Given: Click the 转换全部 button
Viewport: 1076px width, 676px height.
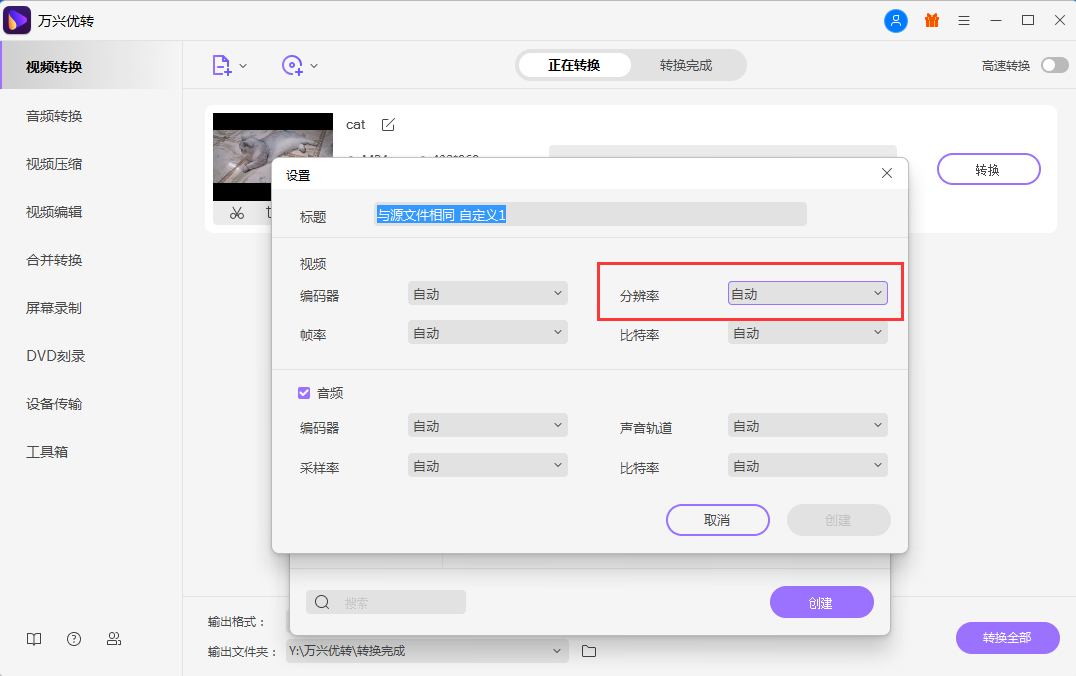Looking at the screenshot, I should pos(1007,638).
